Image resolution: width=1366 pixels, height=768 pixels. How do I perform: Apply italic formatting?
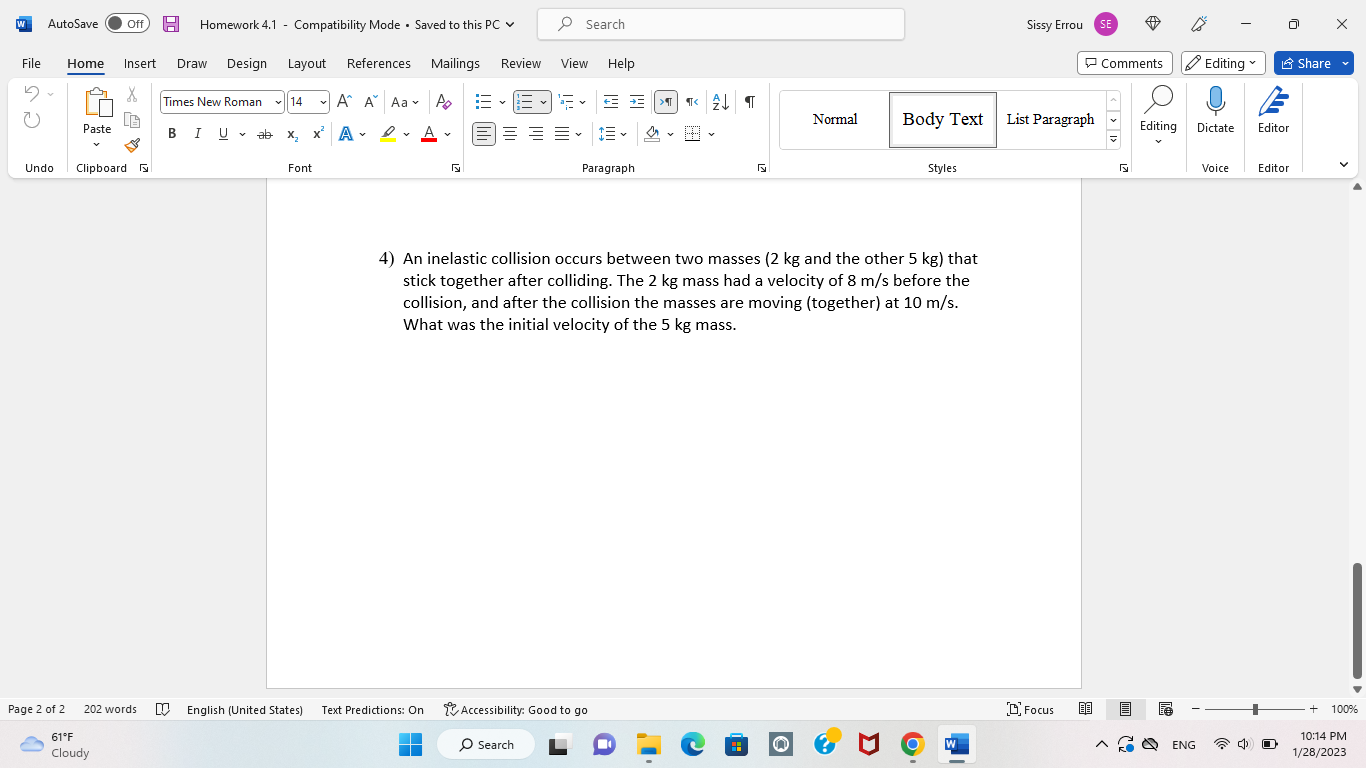pyautogui.click(x=197, y=133)
